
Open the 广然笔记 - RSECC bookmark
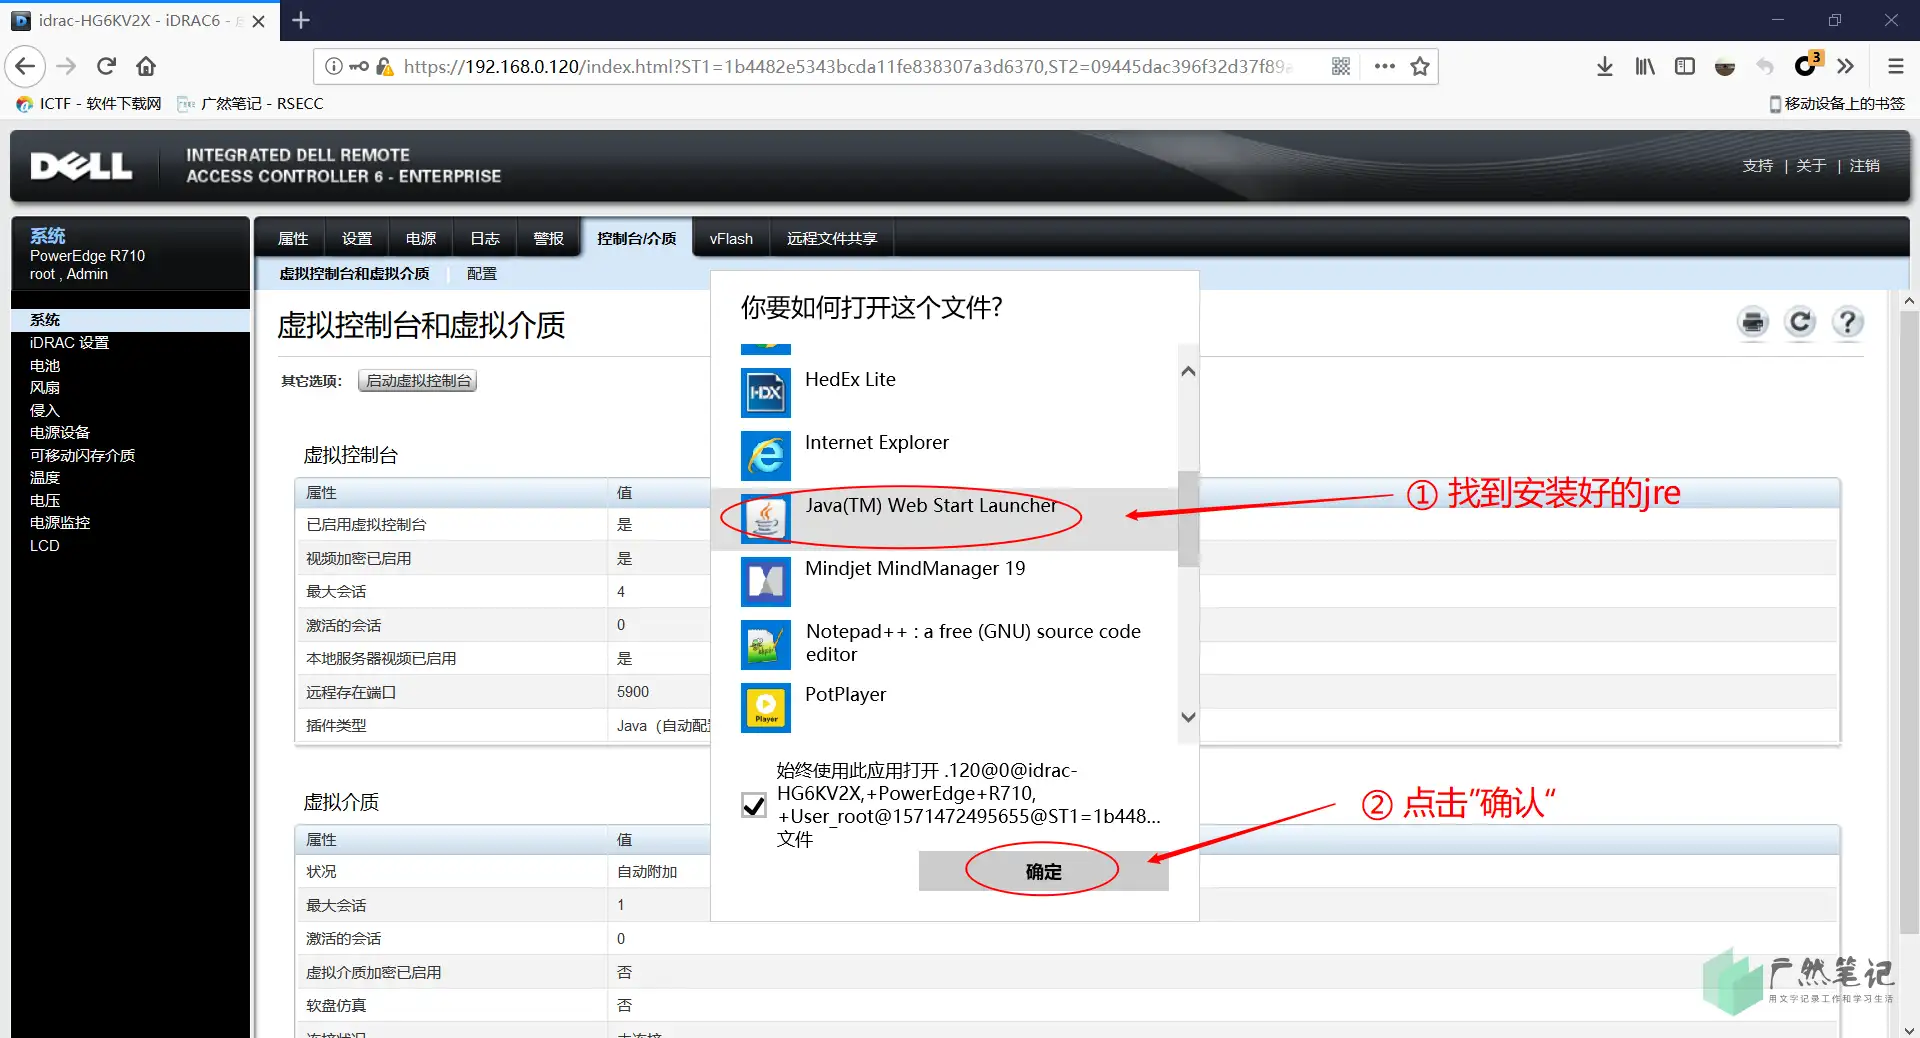[x=251, y=104]
